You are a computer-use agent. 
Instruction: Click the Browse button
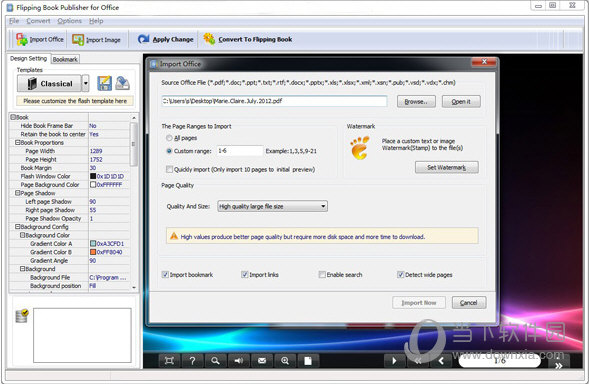(x=416, y=101)
